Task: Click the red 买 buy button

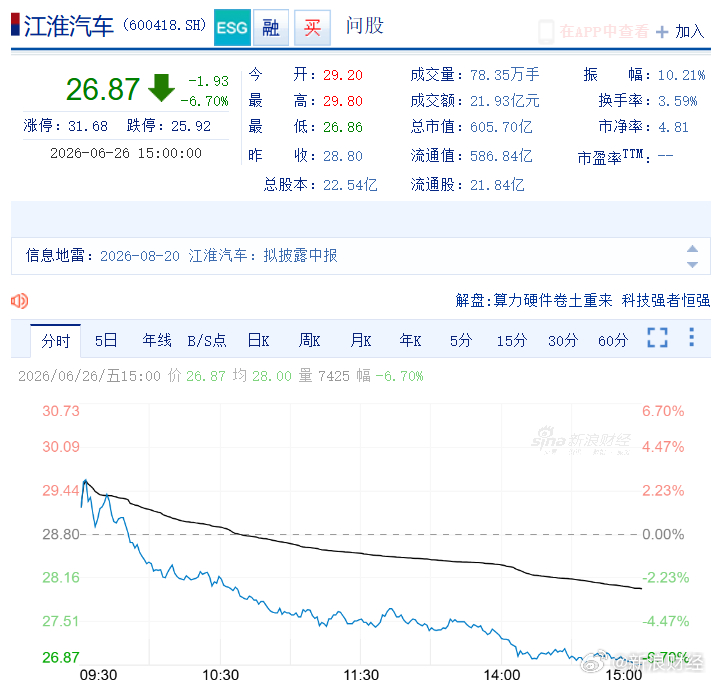Action: [312, 27]
